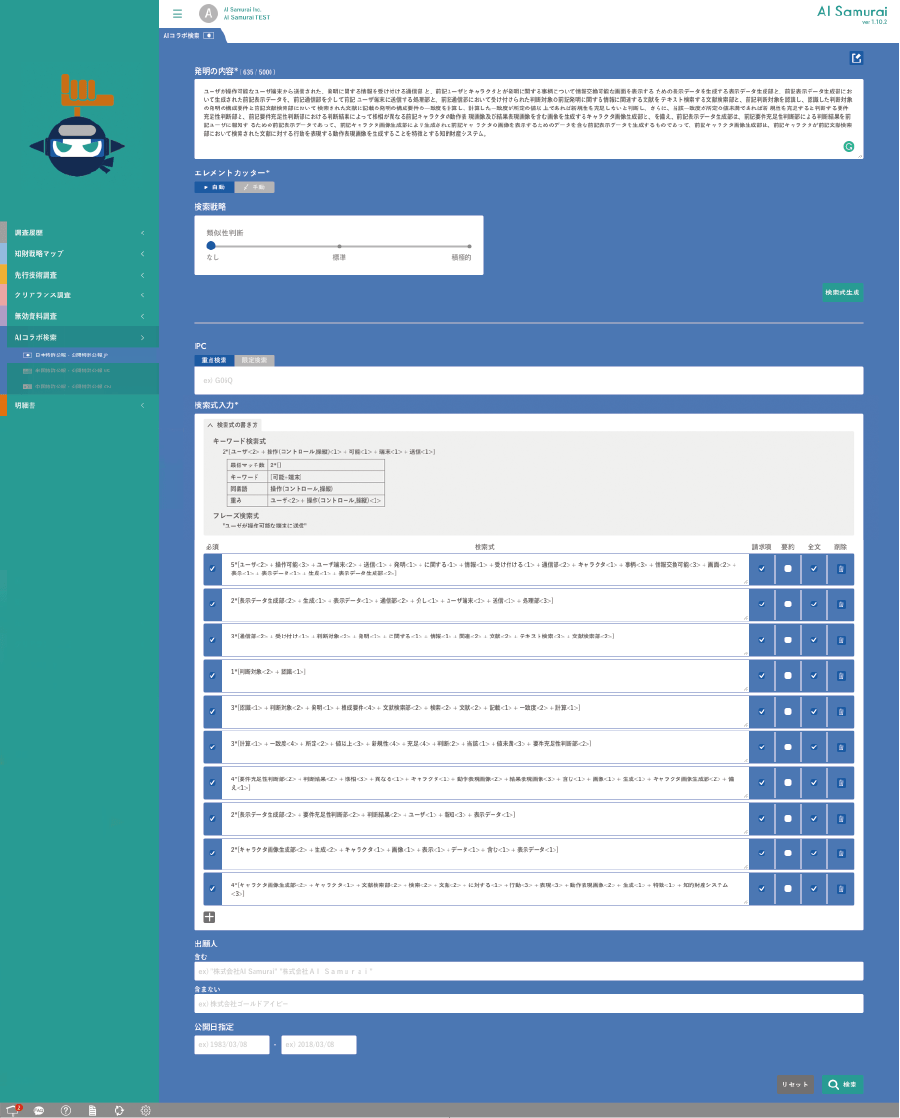Click the plus icon to add formula row
This screenshot has width=900, height=1118.
pos(209,916)
